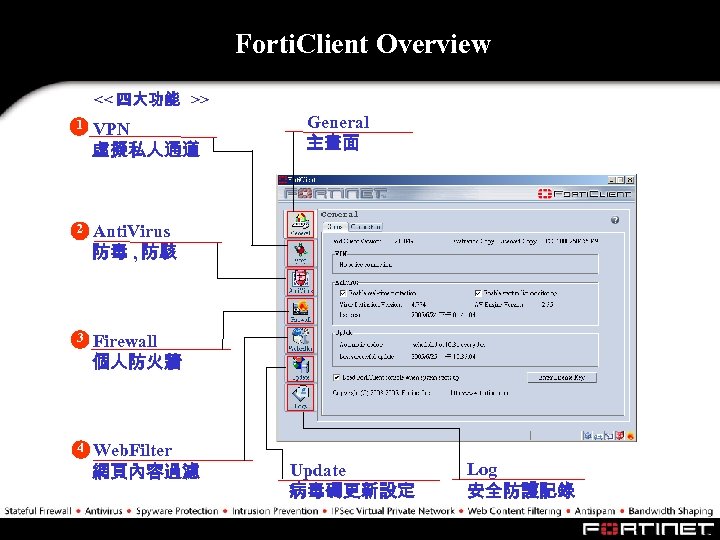Select the AntiVirus sidebar icon
720x540 pixels.
300,282
